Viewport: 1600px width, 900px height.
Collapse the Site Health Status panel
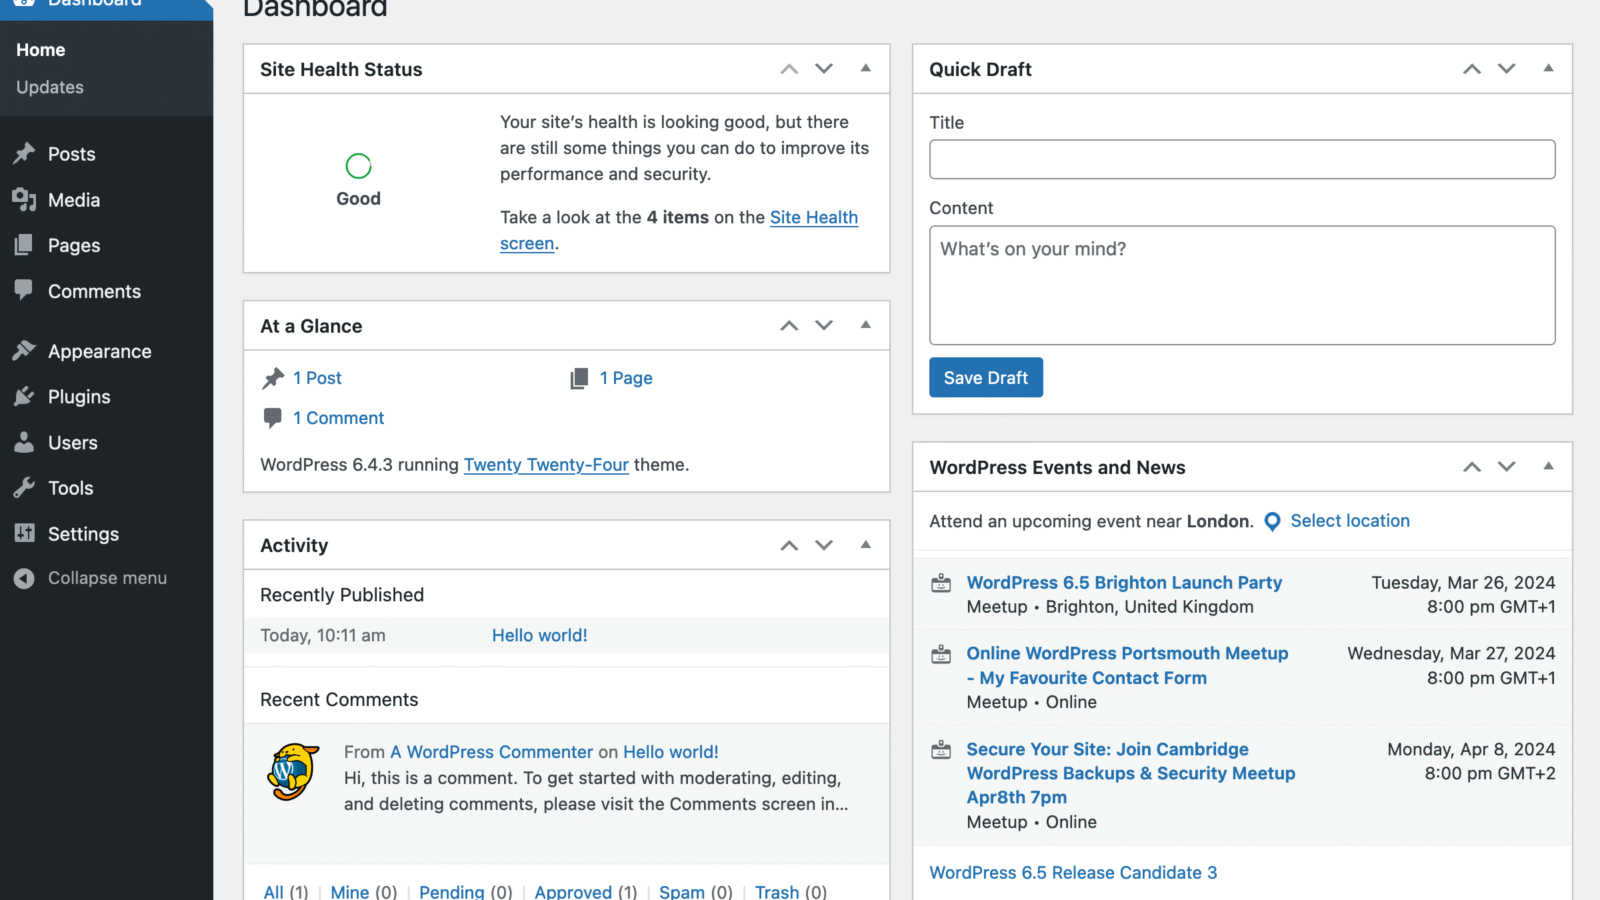(x=864, y=68)
